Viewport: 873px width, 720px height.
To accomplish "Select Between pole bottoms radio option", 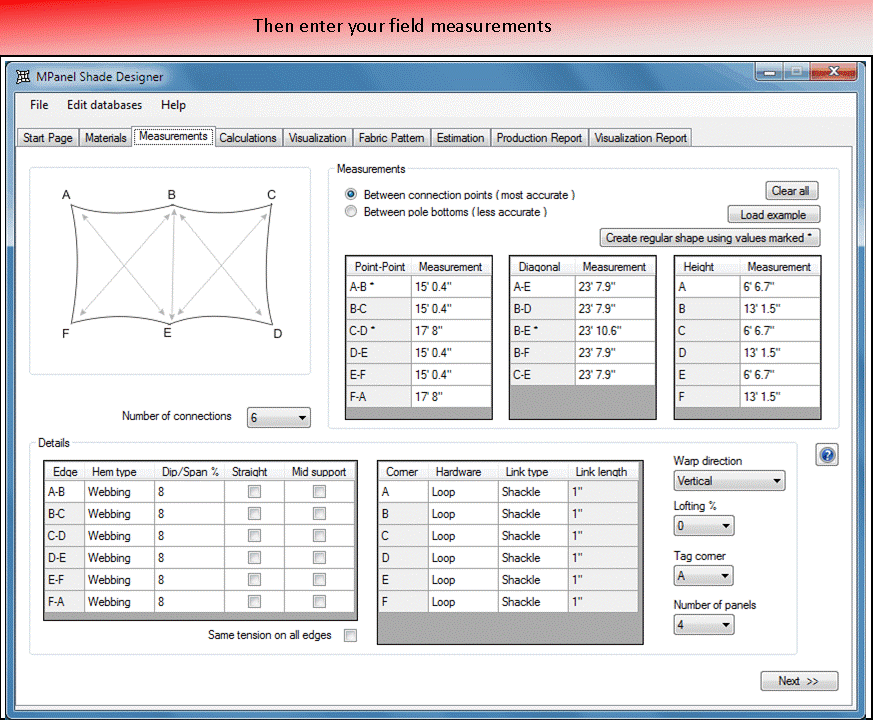I will (351, 212).
